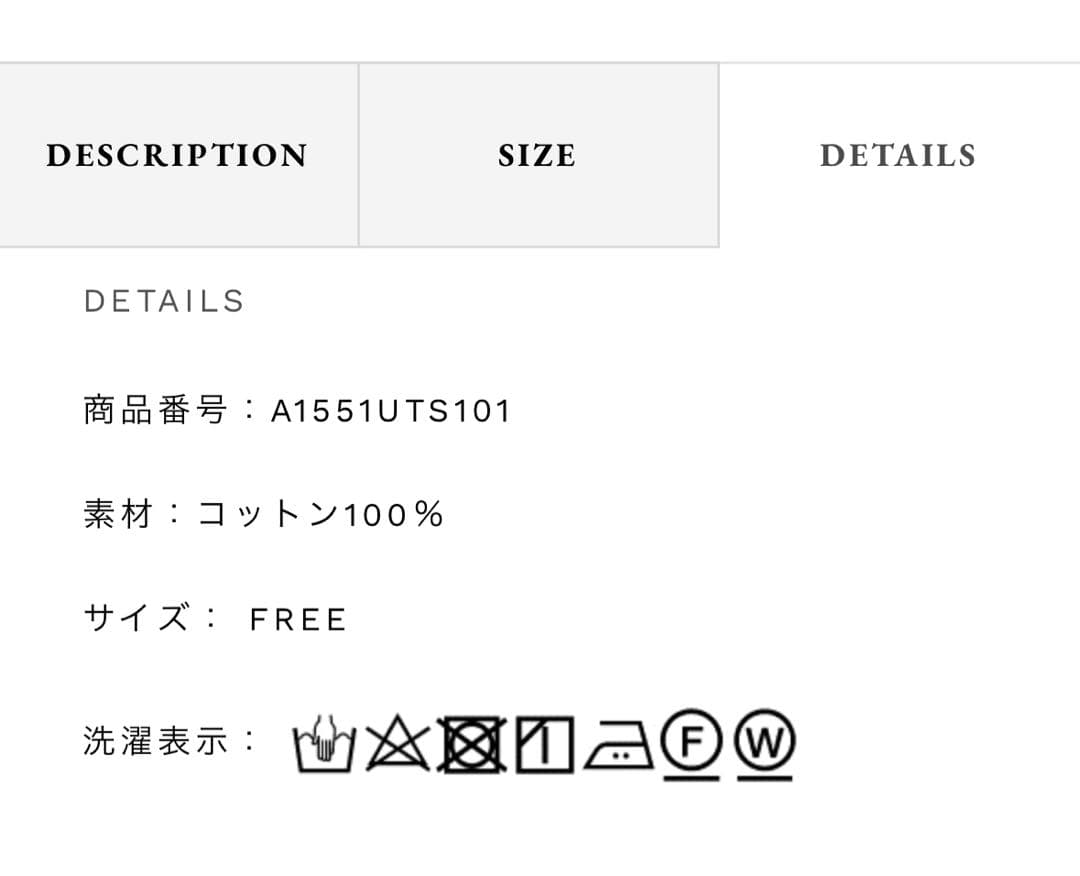This screenshot has height=876, width=1080.
Task: Click the hand wash laundry symbol
Action: pyautogui.click(x=323, y=745)
